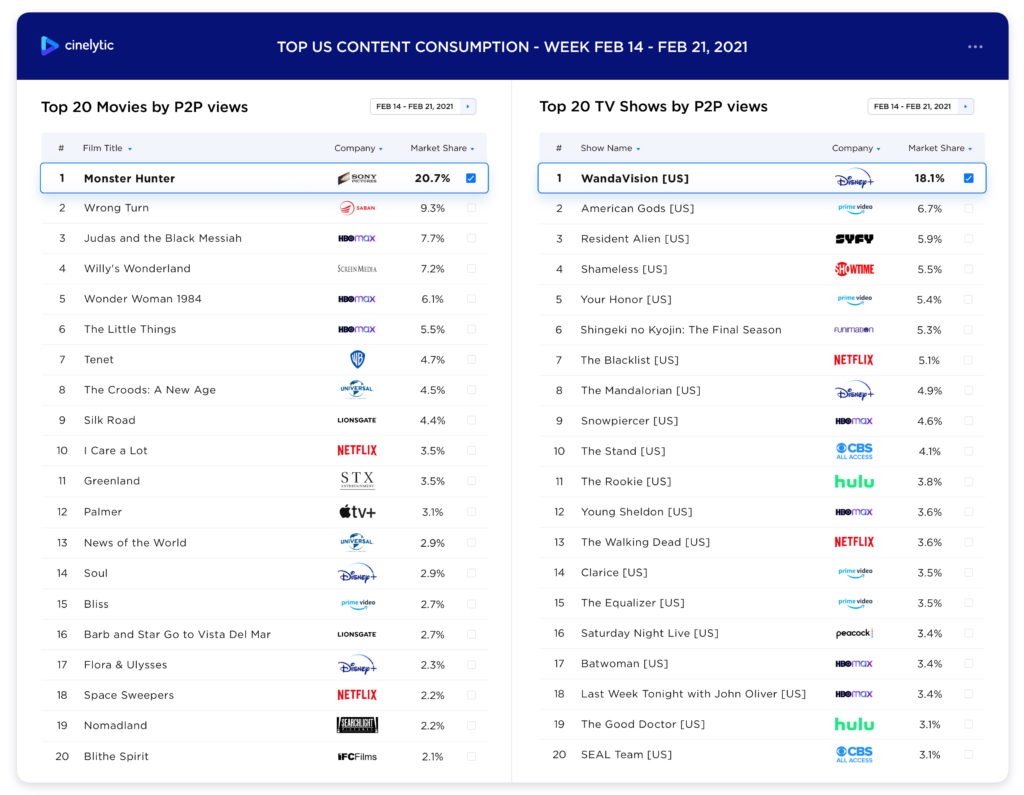Click the Apple TV+ logo for Palmer
The image size is (1024, 795).
click(x=357, y=511)
